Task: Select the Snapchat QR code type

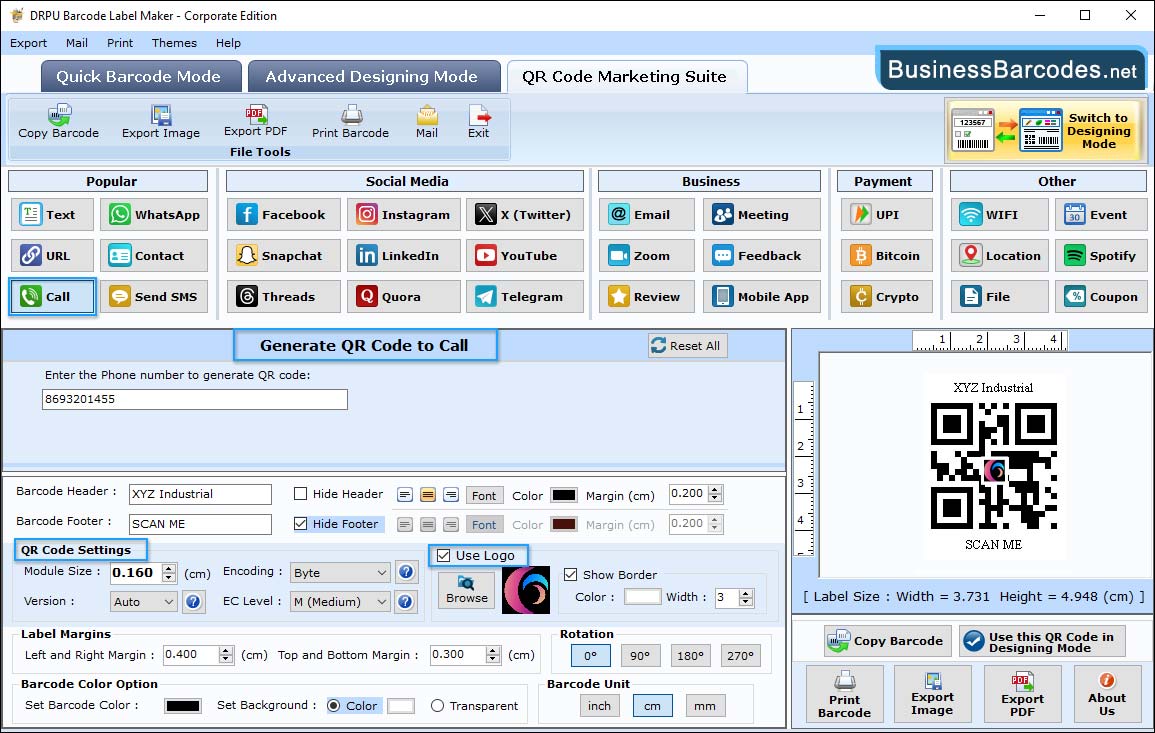Action: click(x=284, y=256)
